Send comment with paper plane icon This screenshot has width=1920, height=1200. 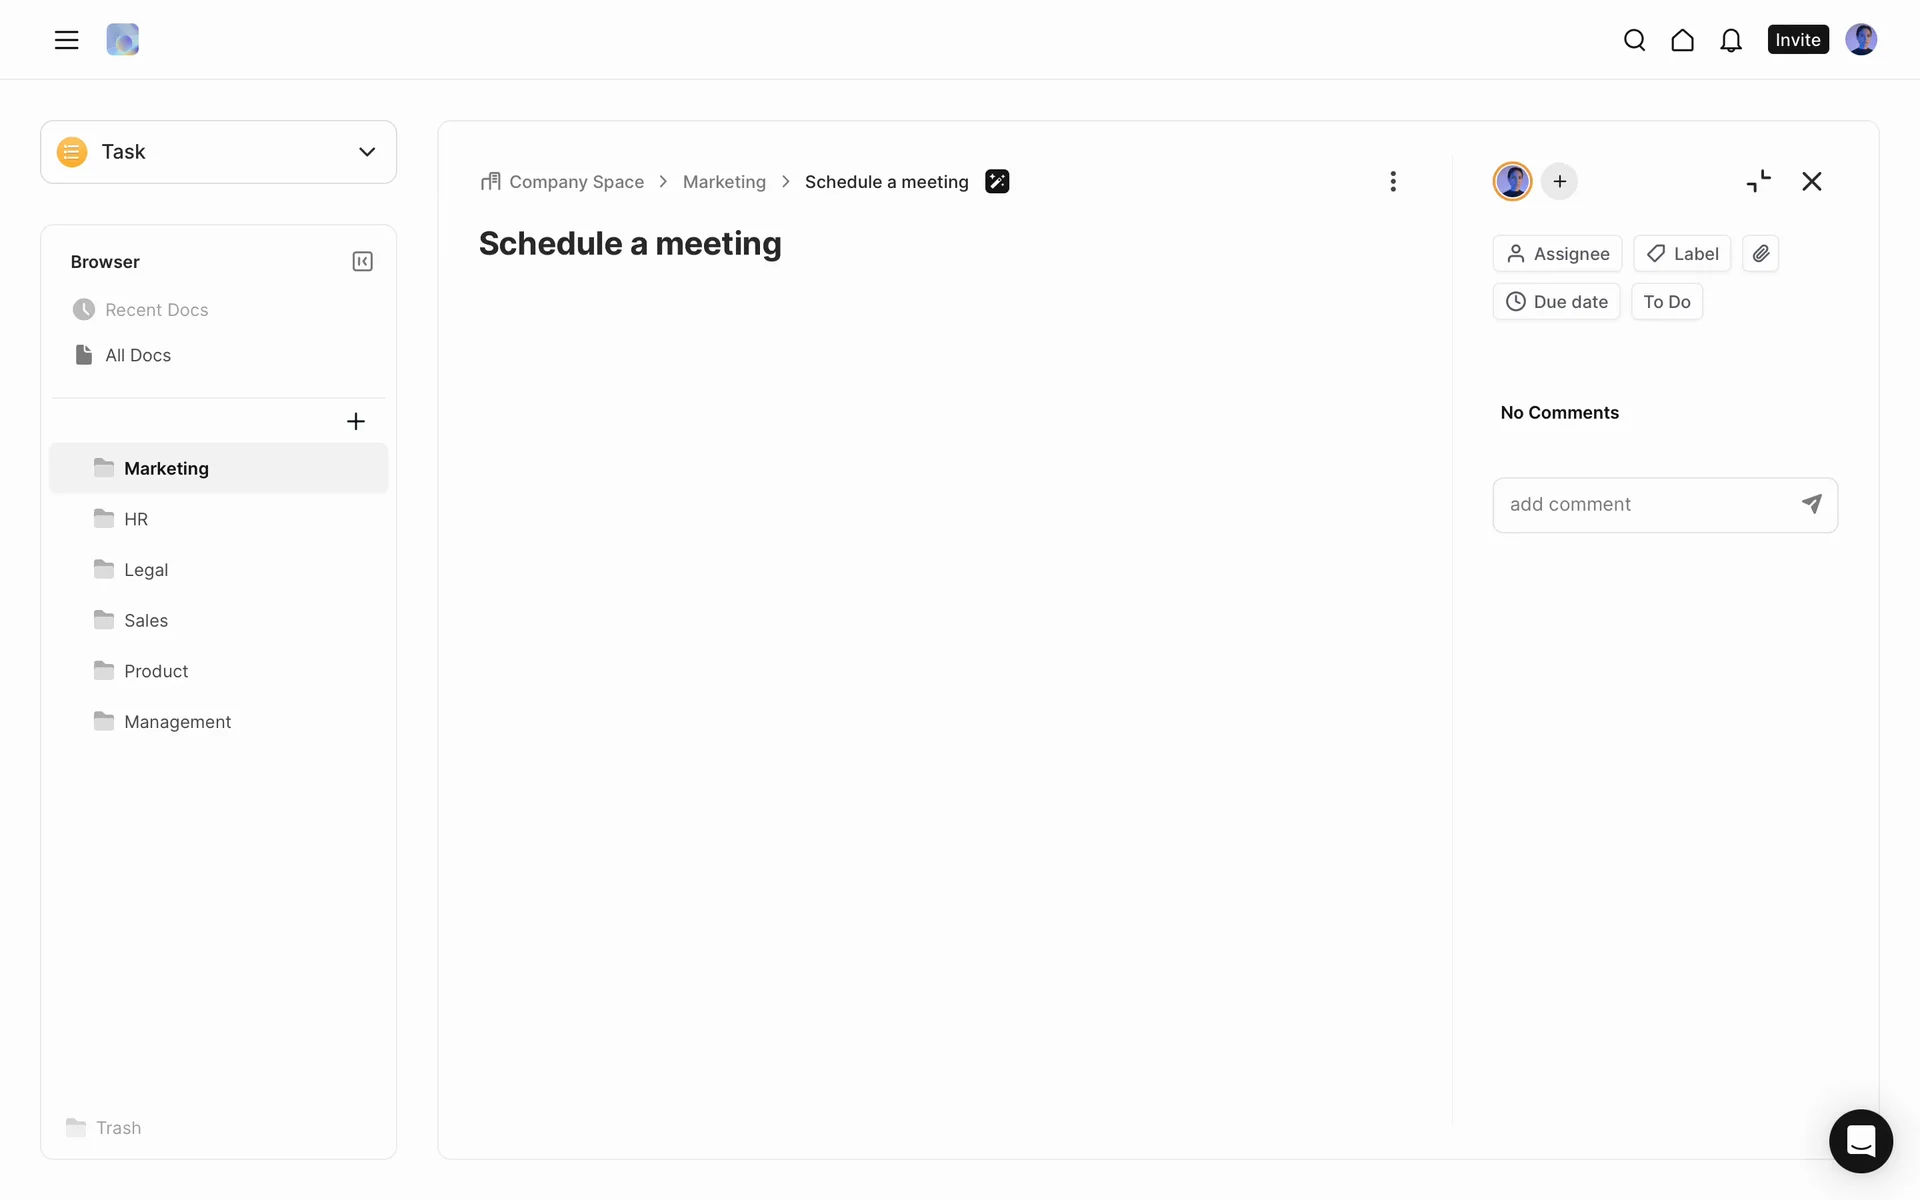click(1811, 504)
